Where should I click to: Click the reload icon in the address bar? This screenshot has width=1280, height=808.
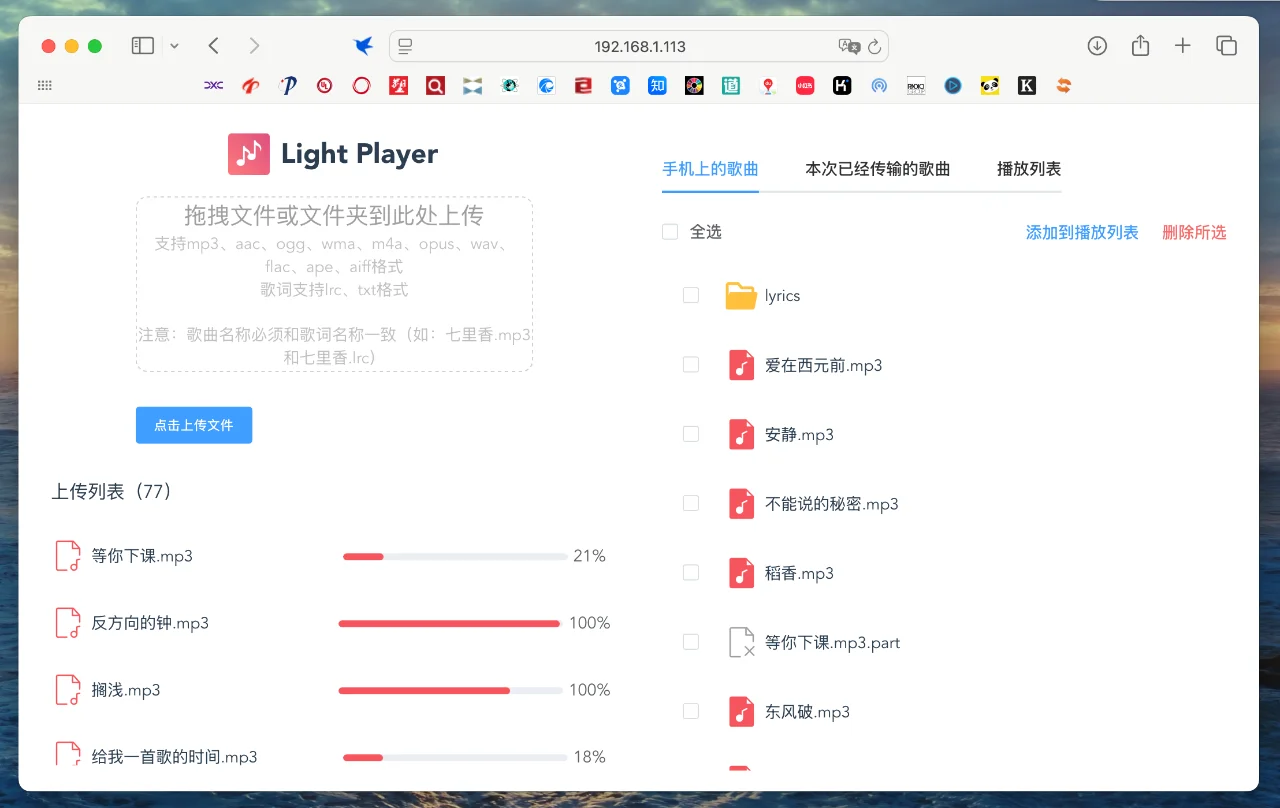click(874, 46)
